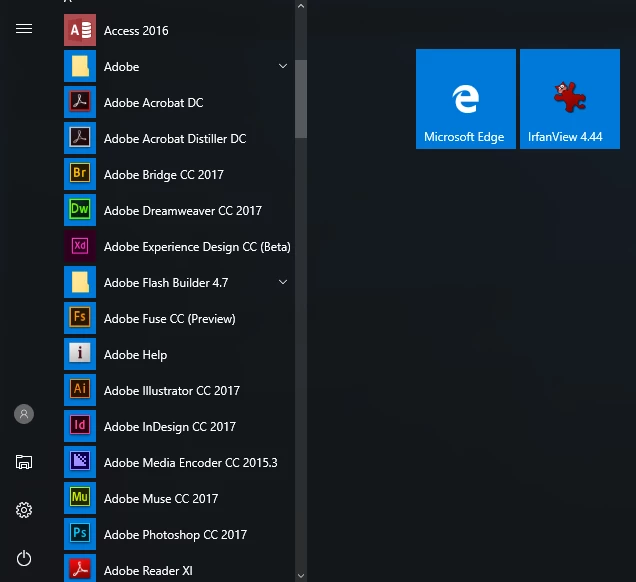Click the Adobe Bridge Br icon

coord(80,174)
